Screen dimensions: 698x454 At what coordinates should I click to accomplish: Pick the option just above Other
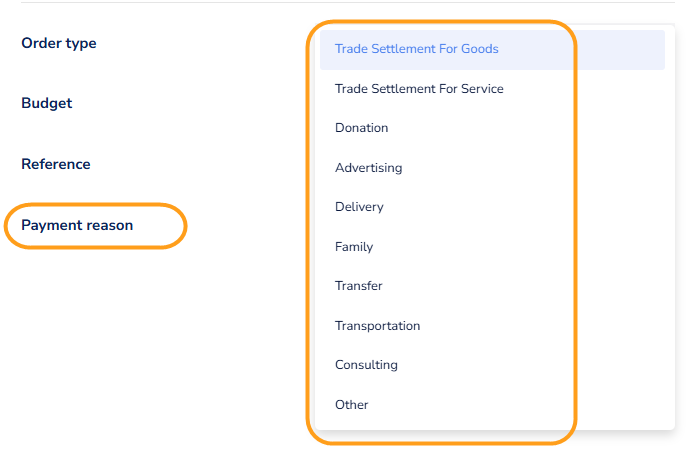(x=367, y=365)
